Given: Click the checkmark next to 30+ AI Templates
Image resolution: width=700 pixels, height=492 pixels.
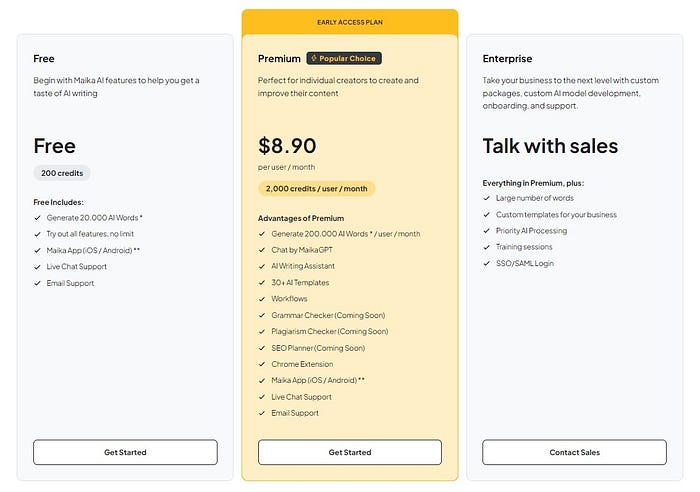Looking at the screenshot, I should click(x=262, y=282).
